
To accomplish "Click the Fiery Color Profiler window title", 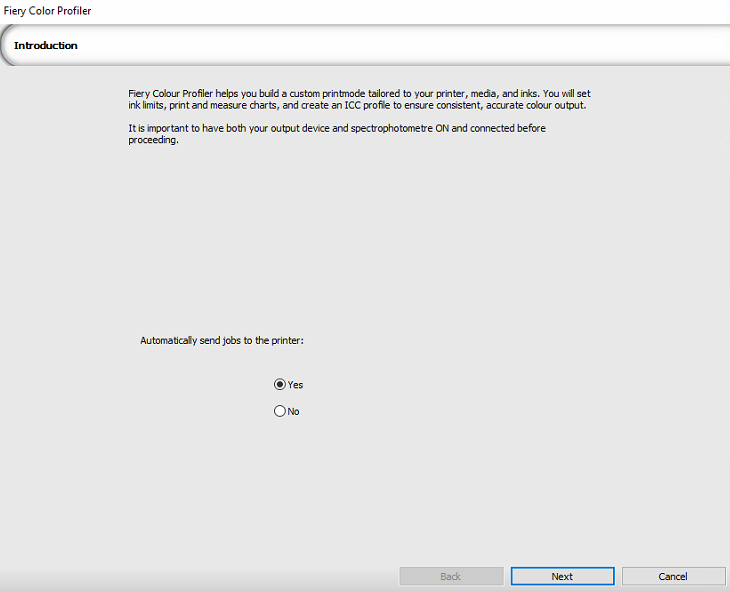I will click(x=47, y=11).
